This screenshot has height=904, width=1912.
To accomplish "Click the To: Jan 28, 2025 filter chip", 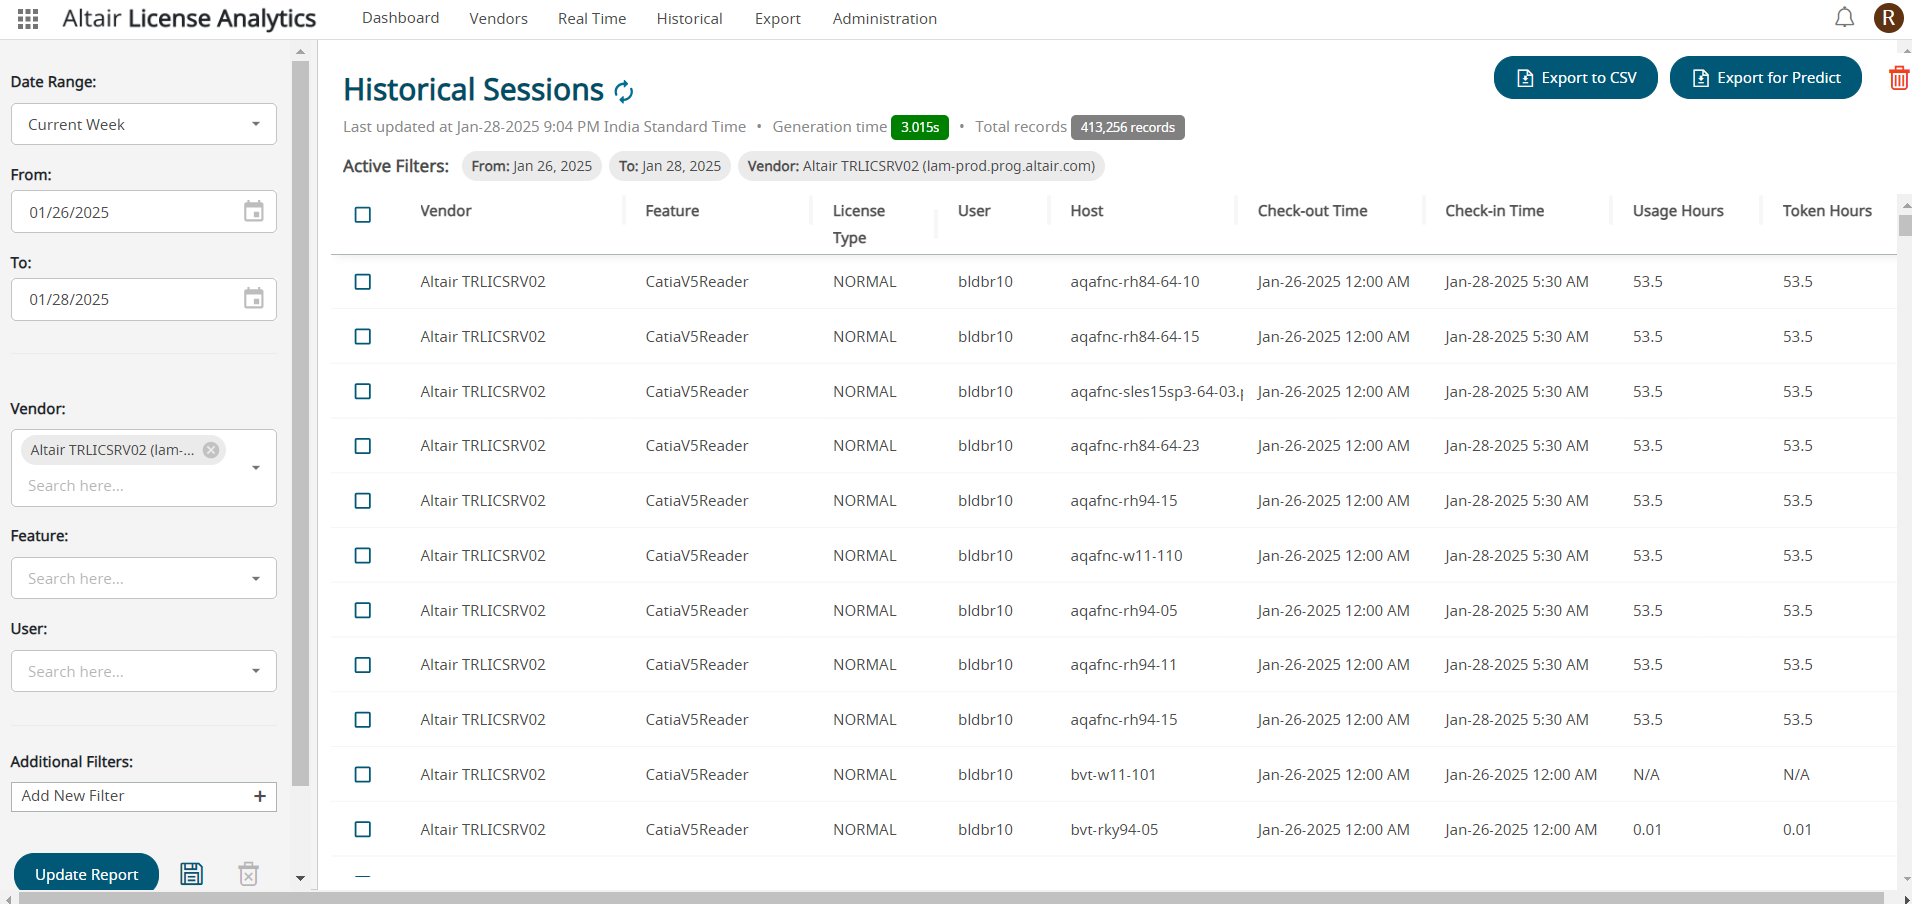I will pyautogui.click(x=669, y=166).
